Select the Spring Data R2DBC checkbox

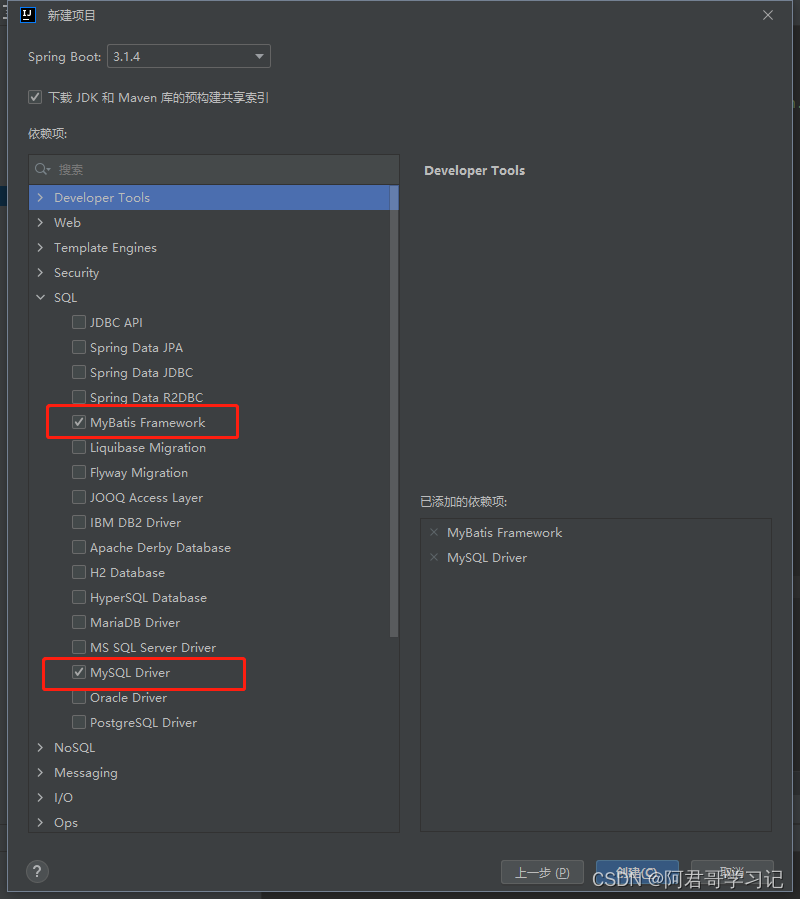(79, 397)
